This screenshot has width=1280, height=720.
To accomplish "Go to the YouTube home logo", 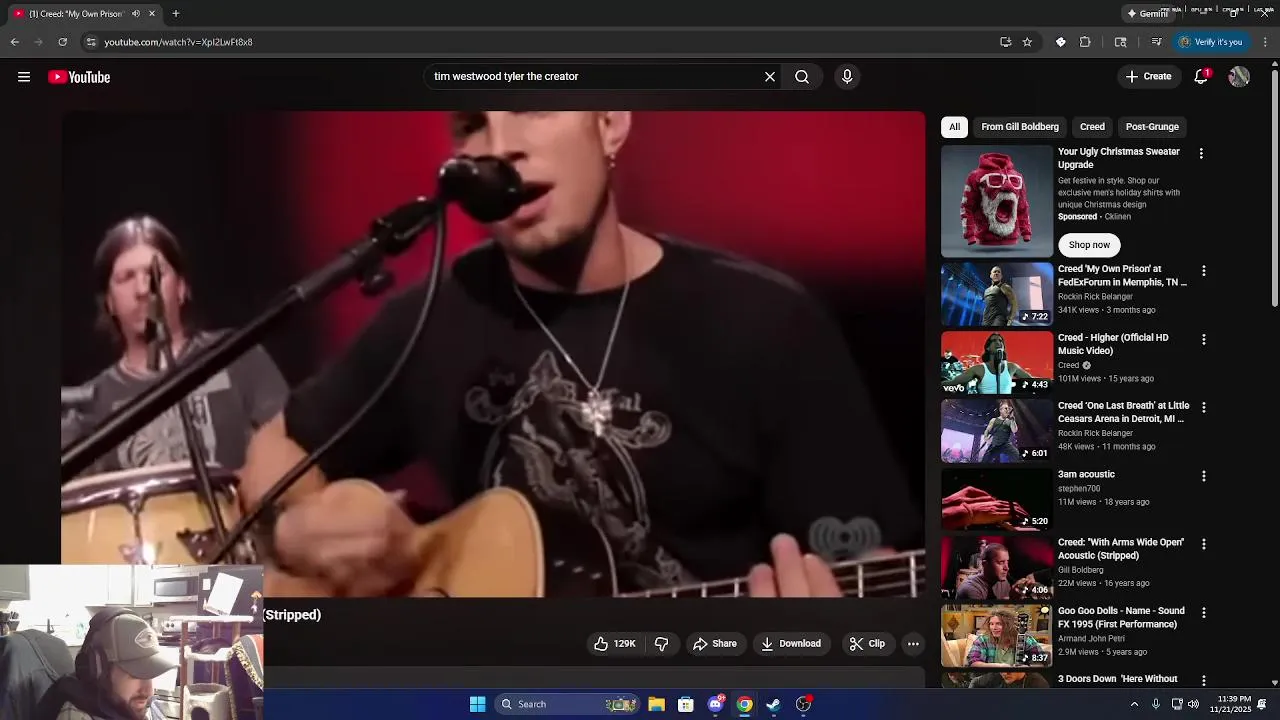I will (x=79, y=77).
